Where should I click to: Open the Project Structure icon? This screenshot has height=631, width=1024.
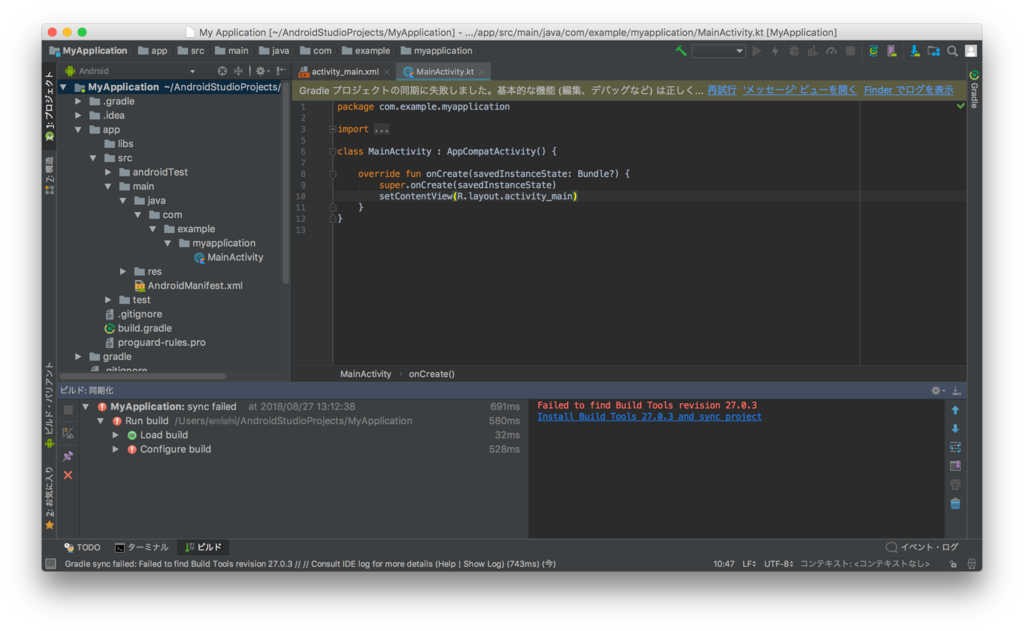pyautogui.click(x=934, y=51)
